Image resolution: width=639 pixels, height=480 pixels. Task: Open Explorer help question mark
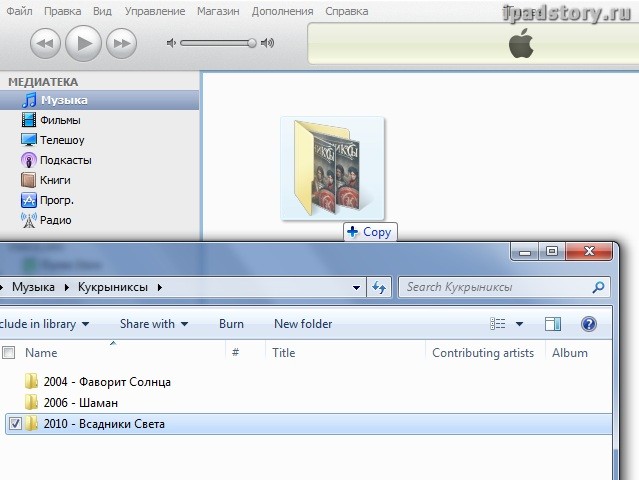(x=588, y=324)
